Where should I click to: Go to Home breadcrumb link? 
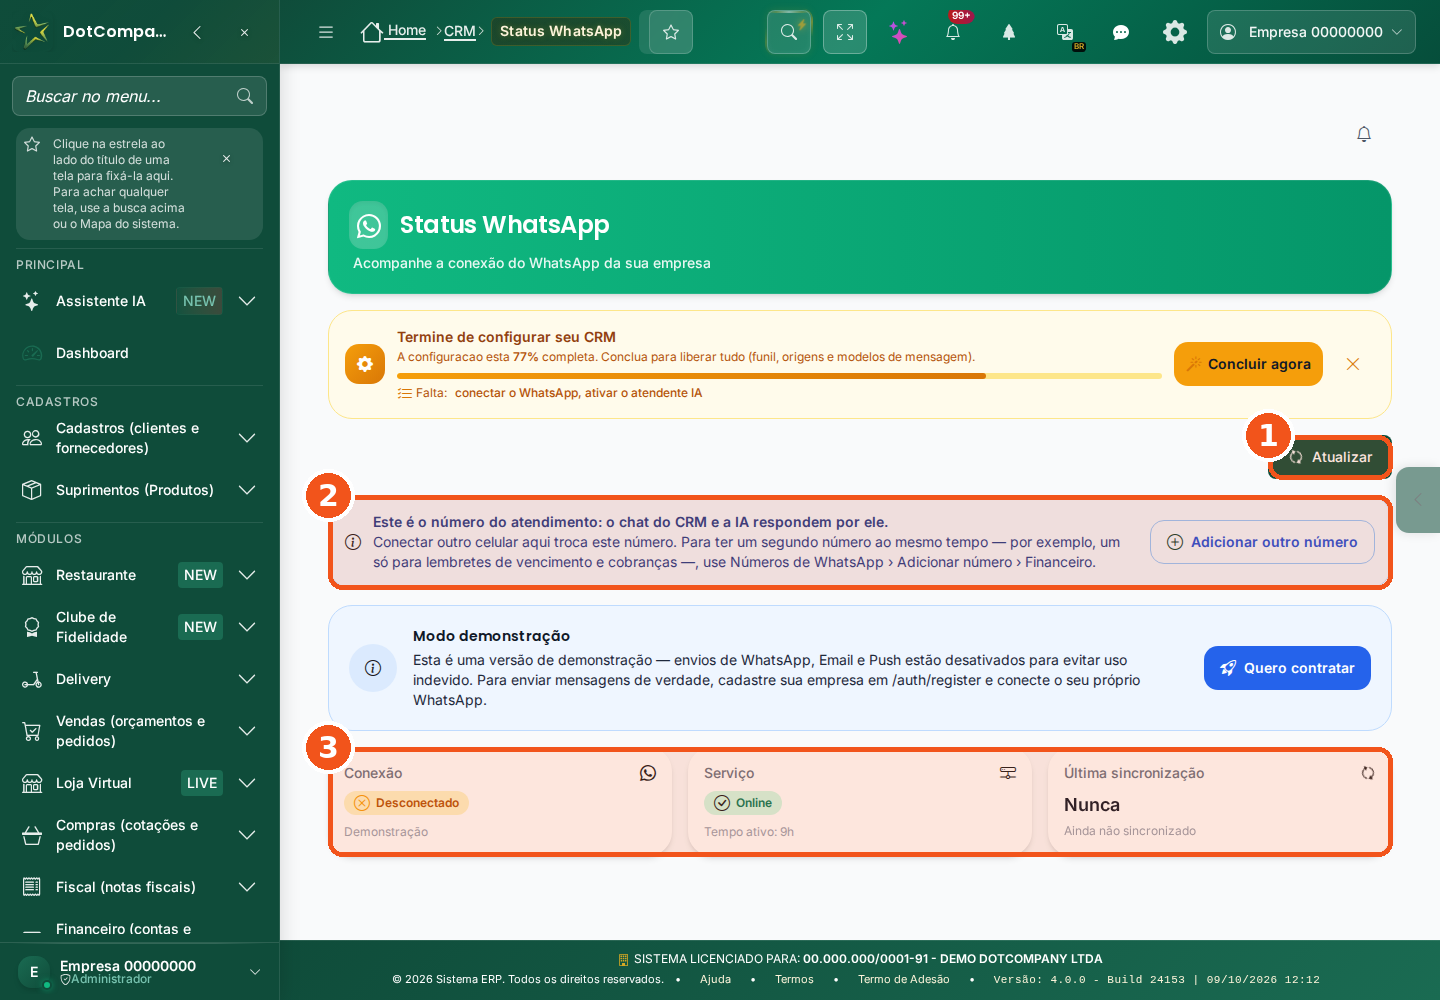tap(394, 31)
